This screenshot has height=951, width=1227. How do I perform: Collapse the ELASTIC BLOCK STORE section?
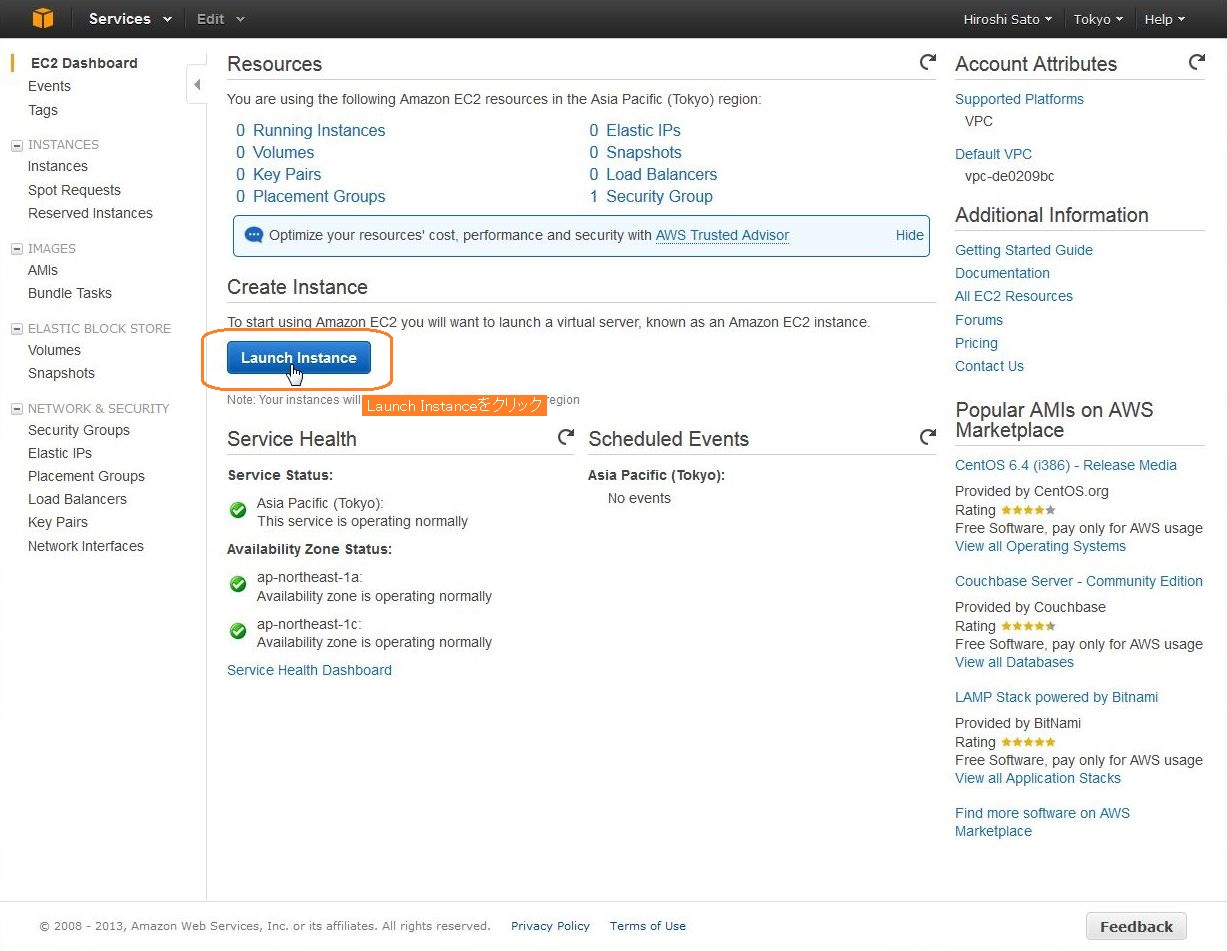click(17, 329)
